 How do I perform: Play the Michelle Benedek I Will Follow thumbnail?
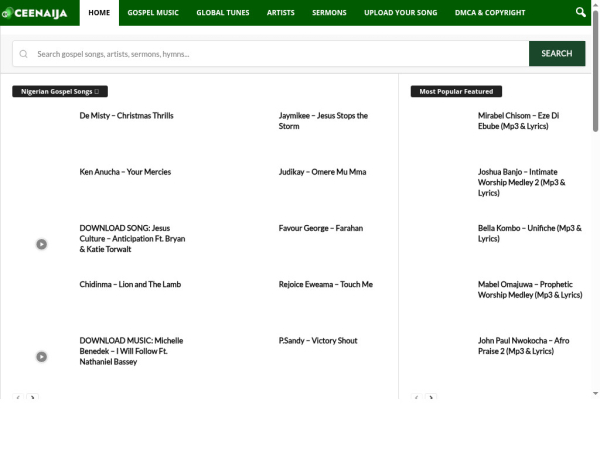(x=42, y=357)
